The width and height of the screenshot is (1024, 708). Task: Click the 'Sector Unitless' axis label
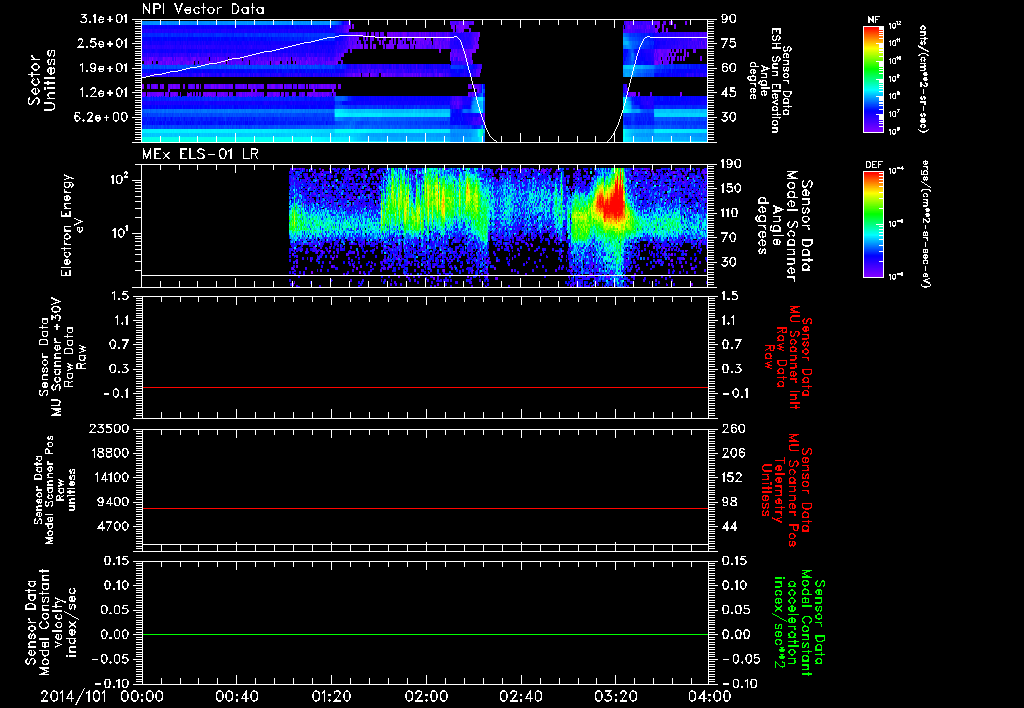(42, 80)
